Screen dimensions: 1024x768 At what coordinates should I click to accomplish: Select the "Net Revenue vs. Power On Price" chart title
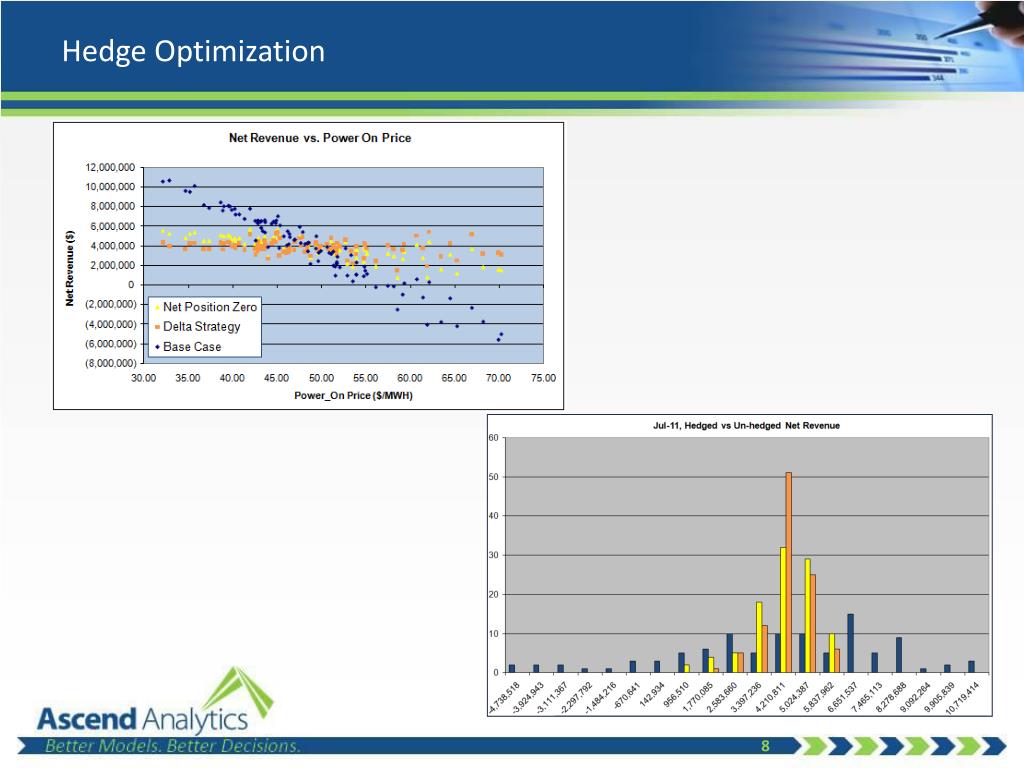320,138
